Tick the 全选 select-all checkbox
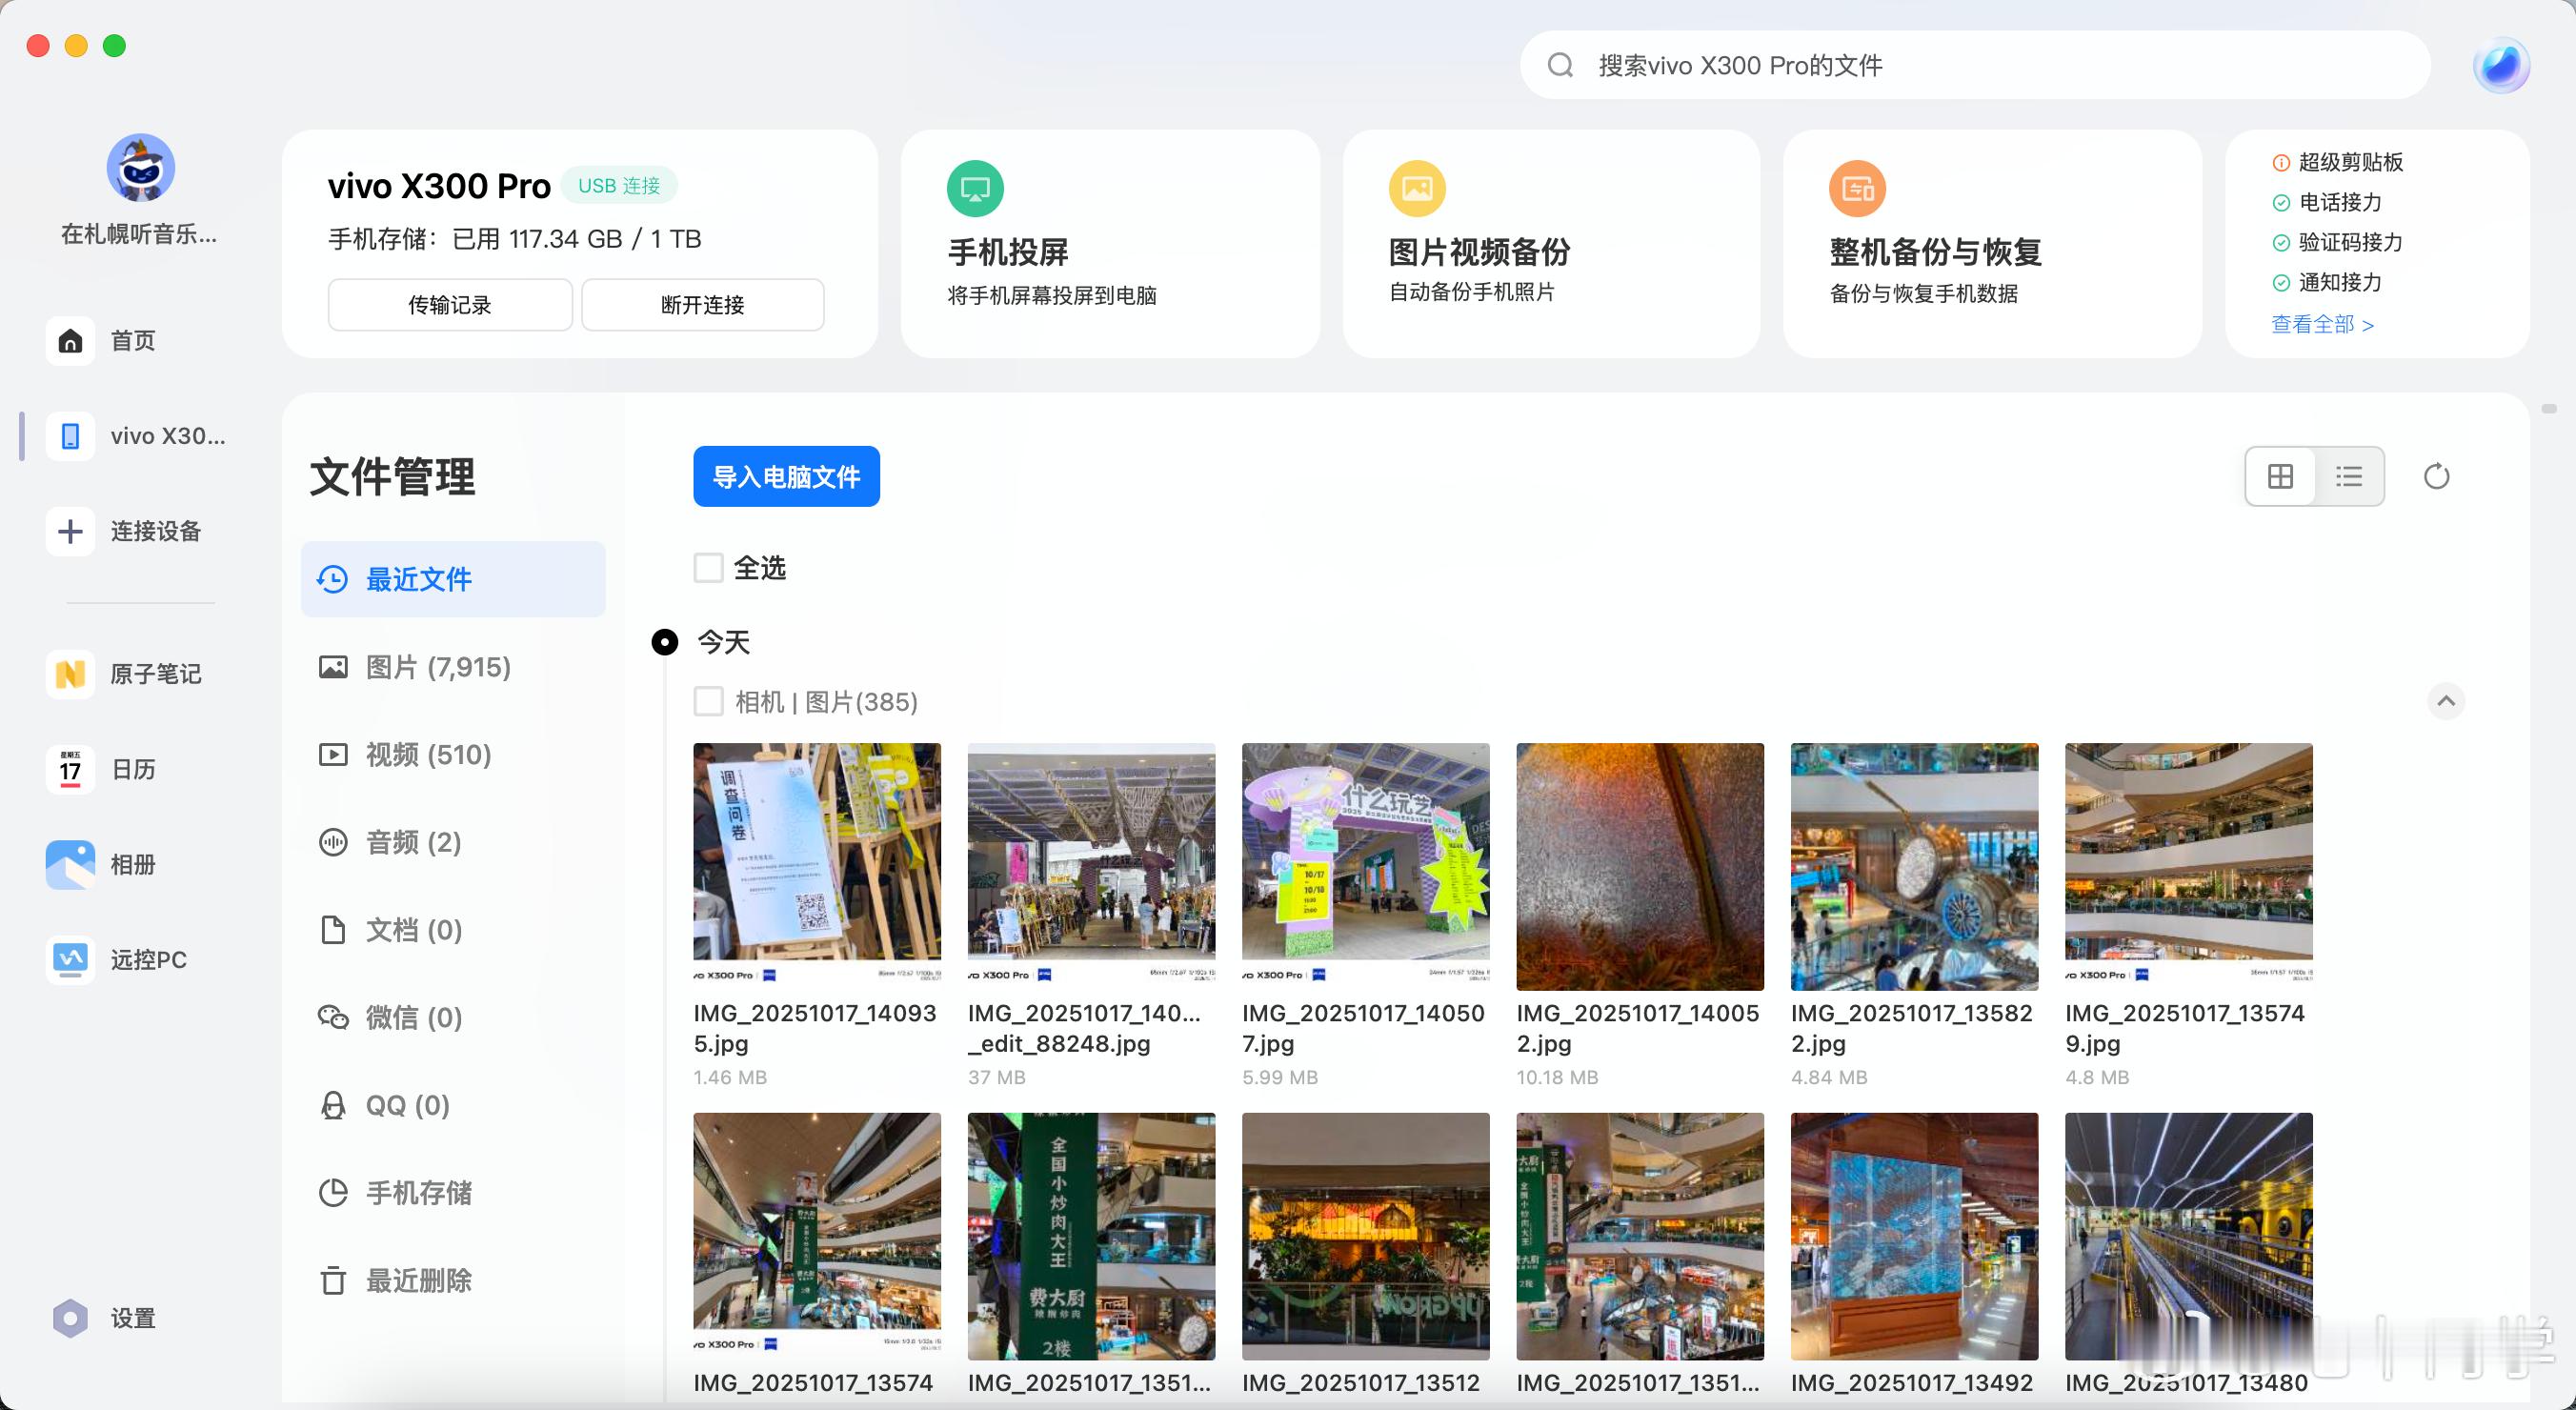The height and width of the screenshot is (1410, 2576). [708, 568]
